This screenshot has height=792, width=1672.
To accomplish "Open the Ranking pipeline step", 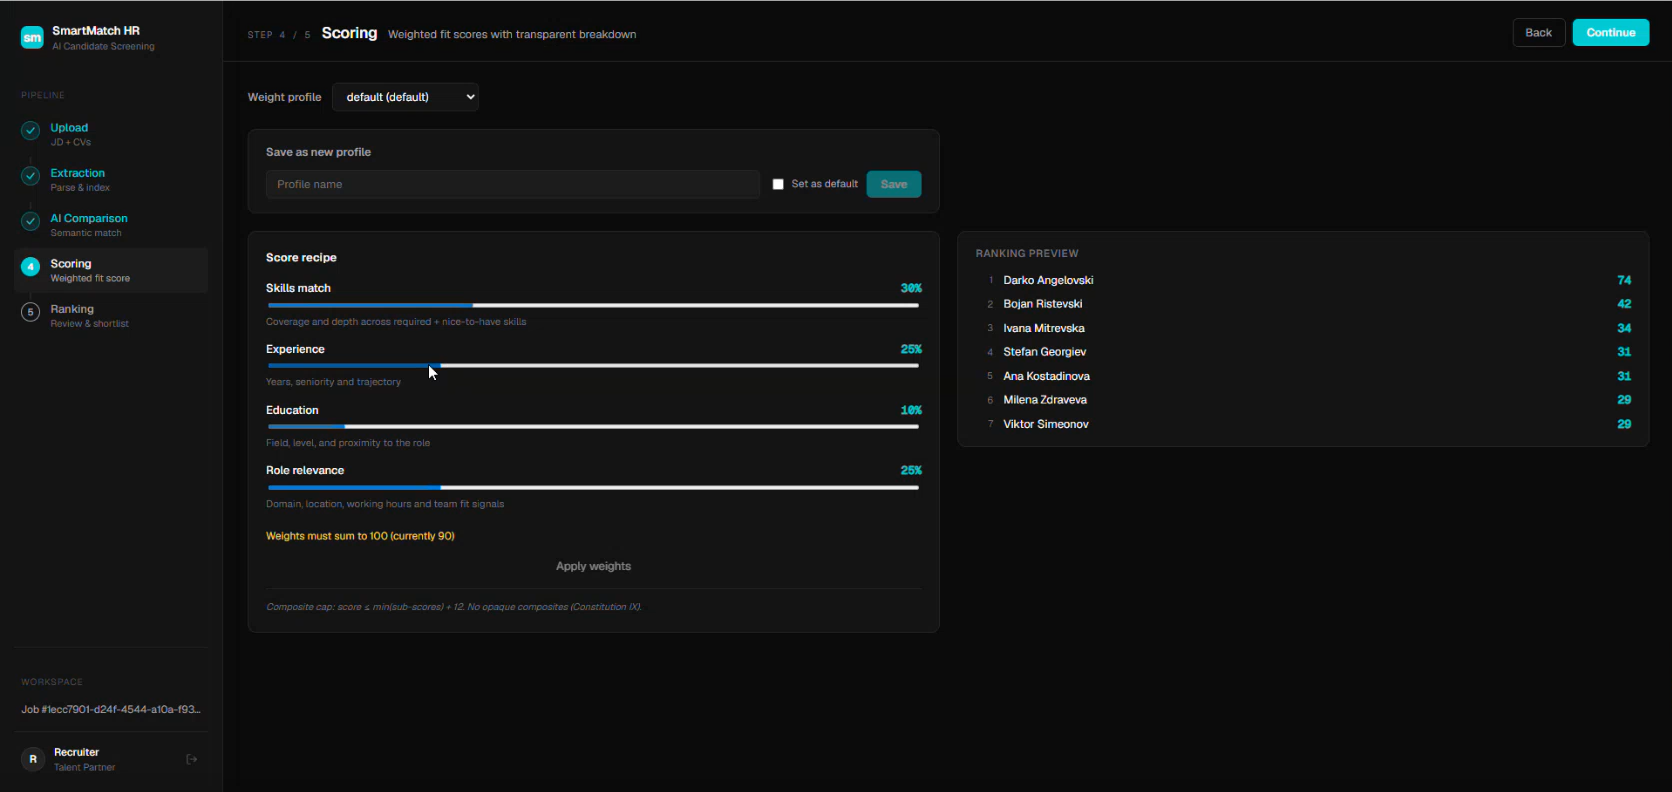I will (x=111, y=316).
